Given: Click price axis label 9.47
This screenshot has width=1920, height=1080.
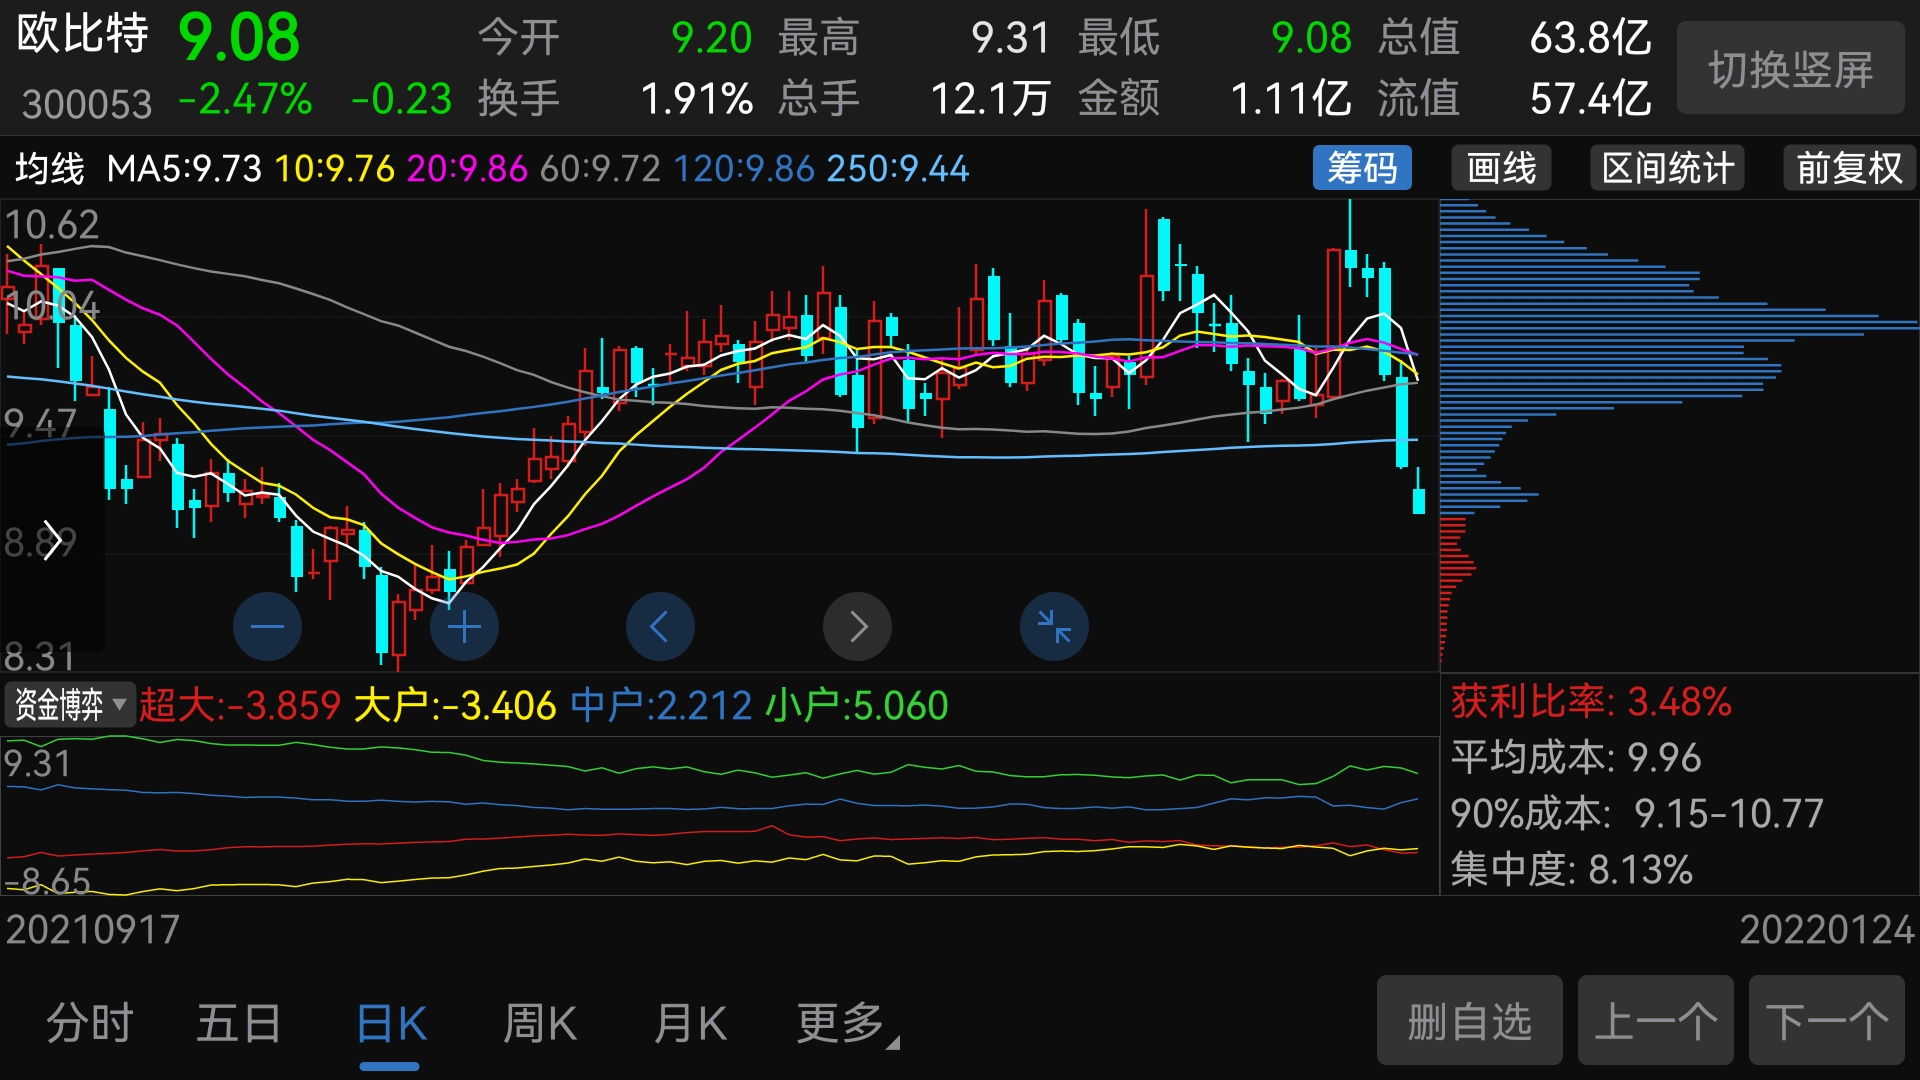Looking at the screenshot, I should [x=40, y=424].
